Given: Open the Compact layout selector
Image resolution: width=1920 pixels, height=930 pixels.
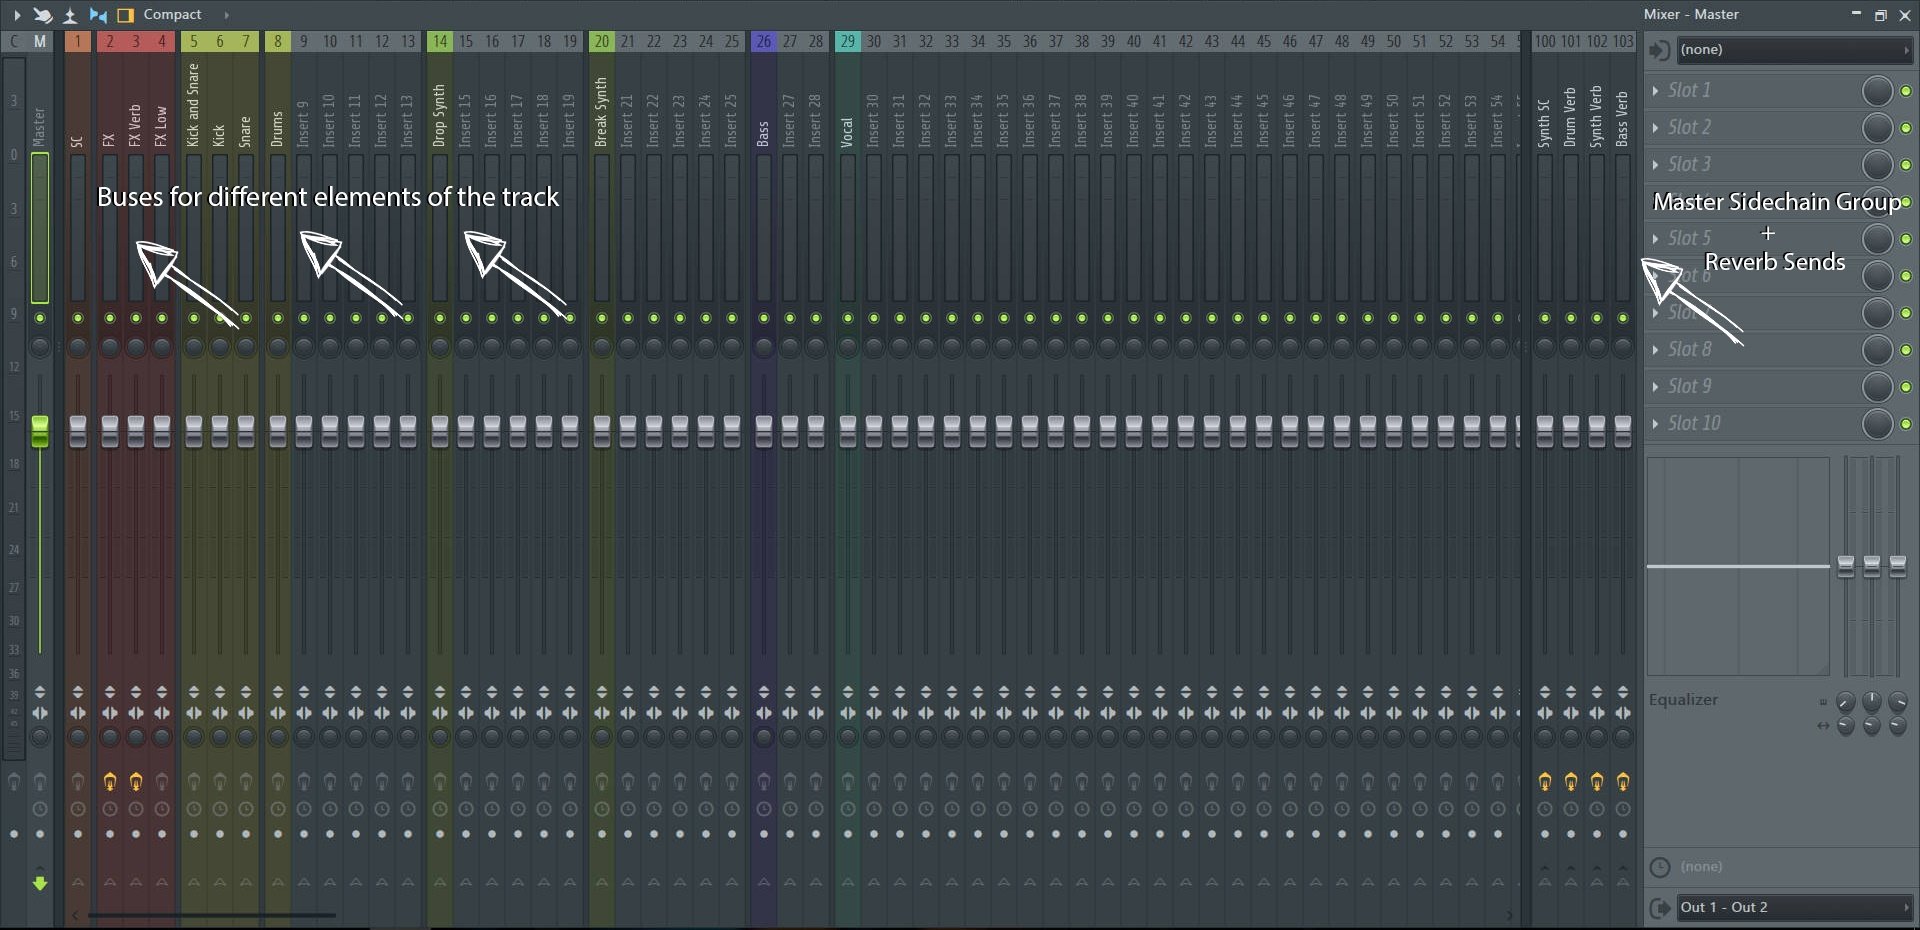Looking at the screenshot, I should pos(172,14).
